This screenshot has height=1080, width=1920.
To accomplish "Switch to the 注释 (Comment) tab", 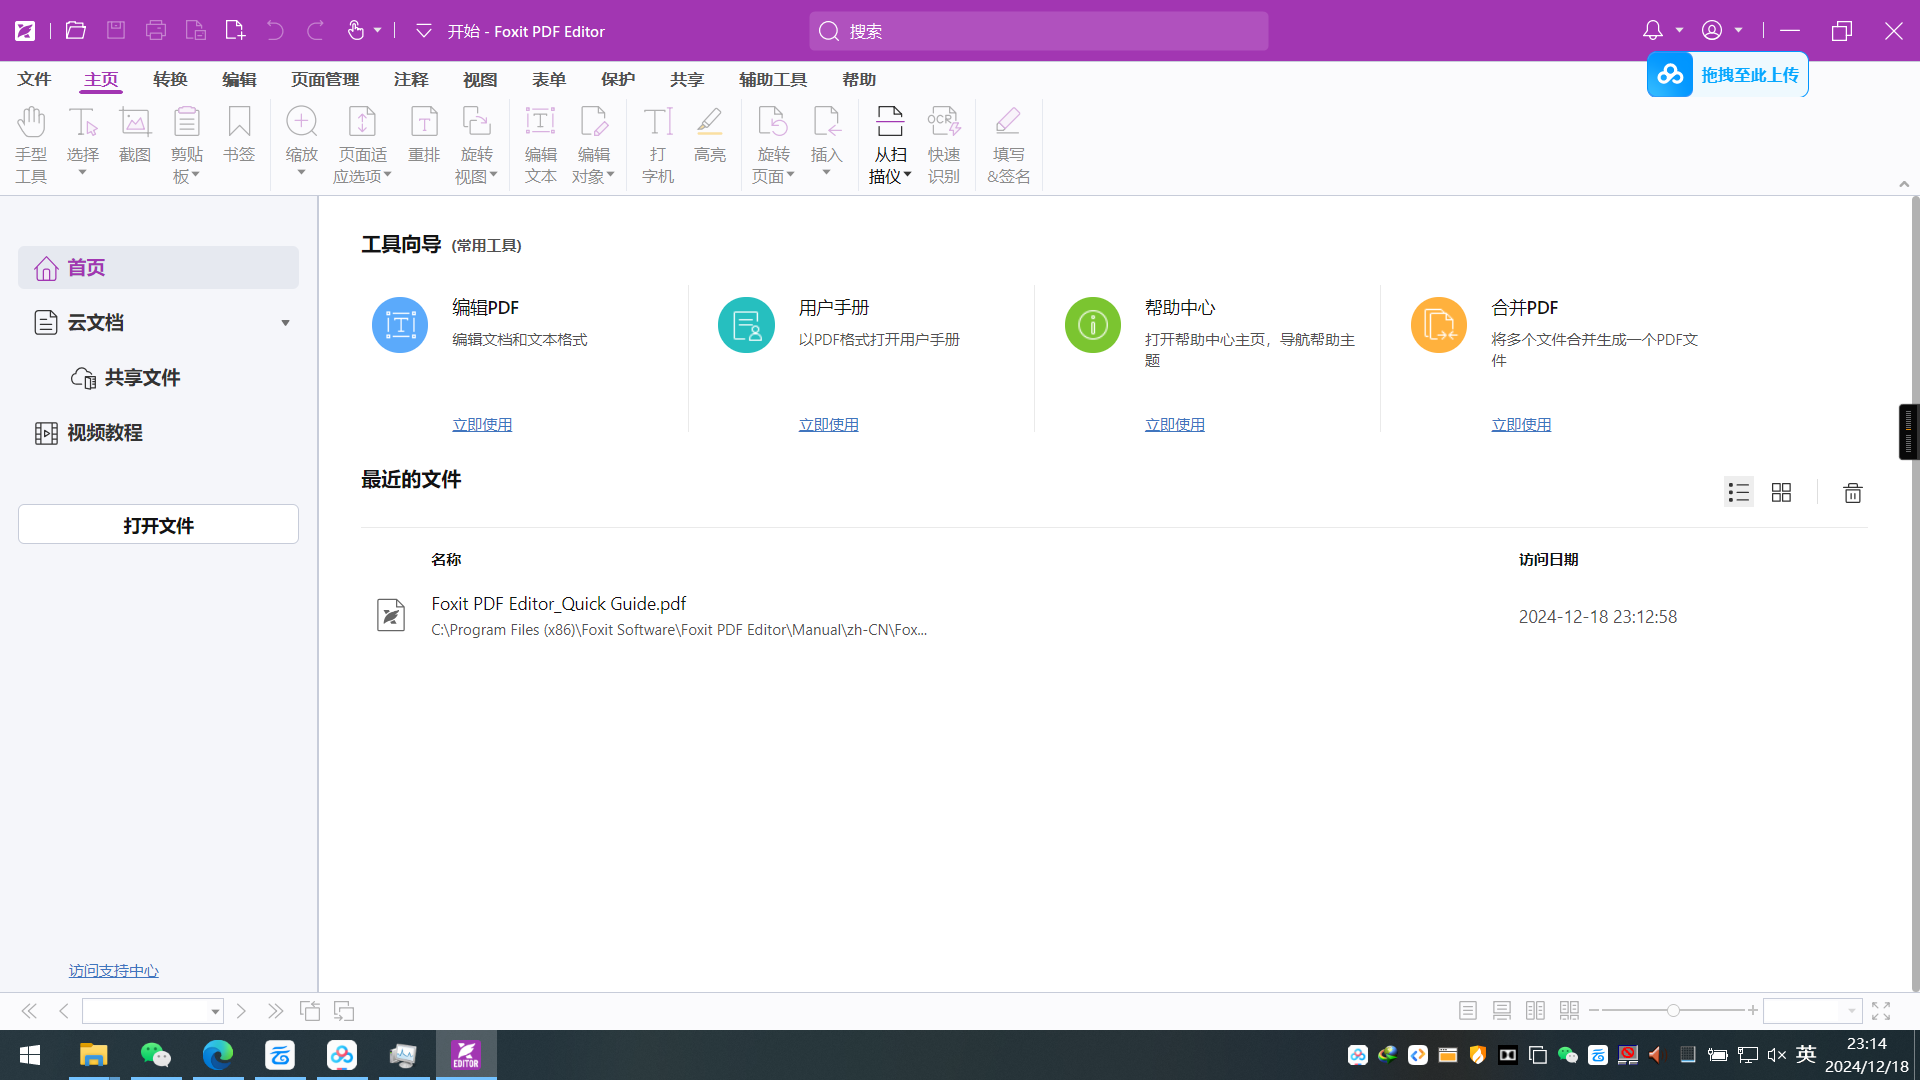I will click(410, 79).
